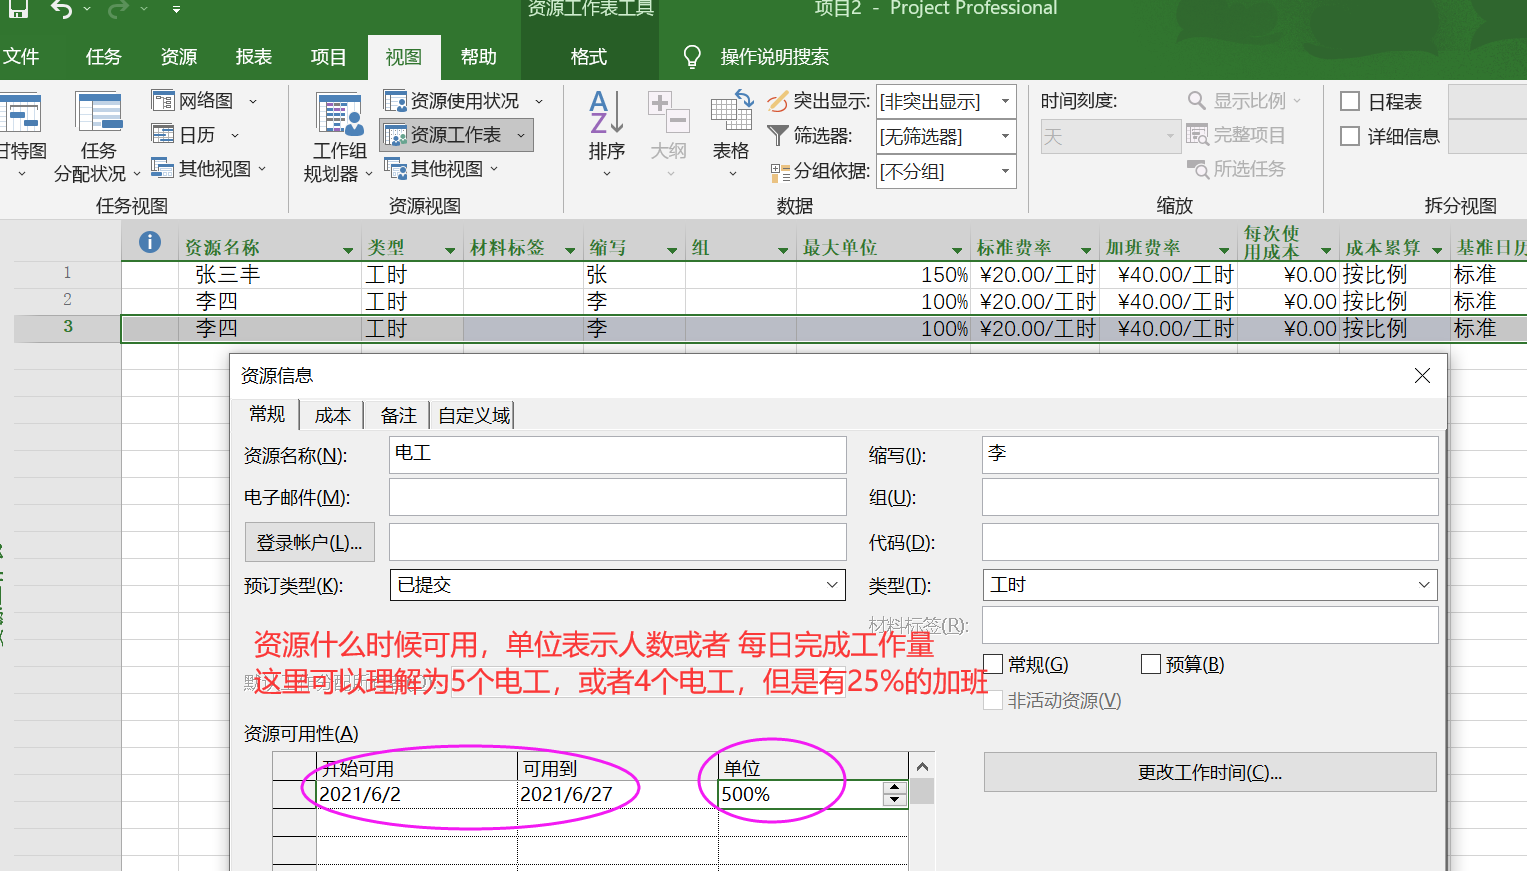Viewport: 1527px width, 871px height.
Task: Expand the Booking Type dropdown
Action: click(832, 585)
